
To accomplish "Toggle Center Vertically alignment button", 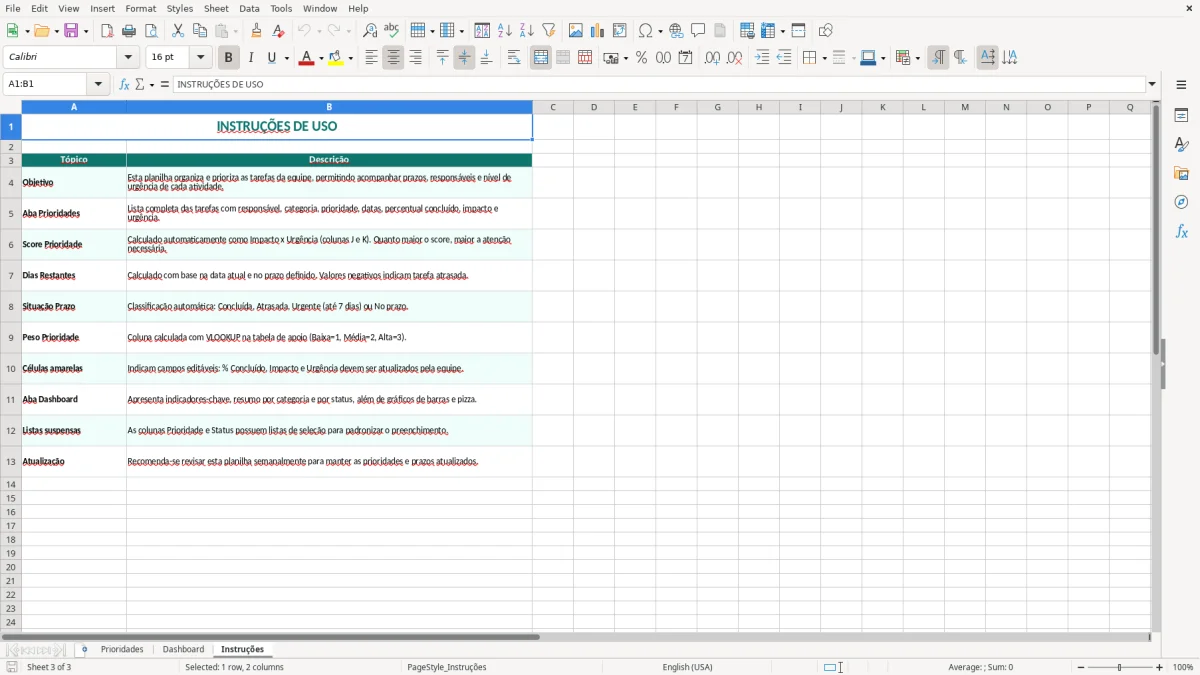I will [464, 58].
